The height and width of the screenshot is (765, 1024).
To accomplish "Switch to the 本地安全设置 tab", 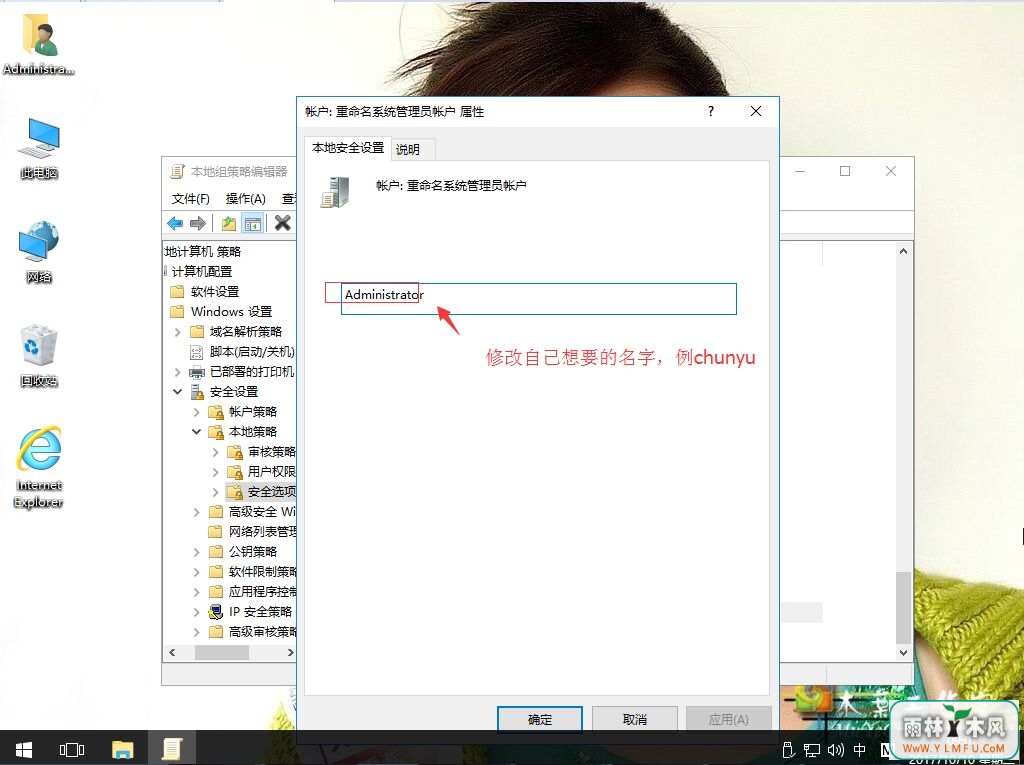I will point(347,148).
